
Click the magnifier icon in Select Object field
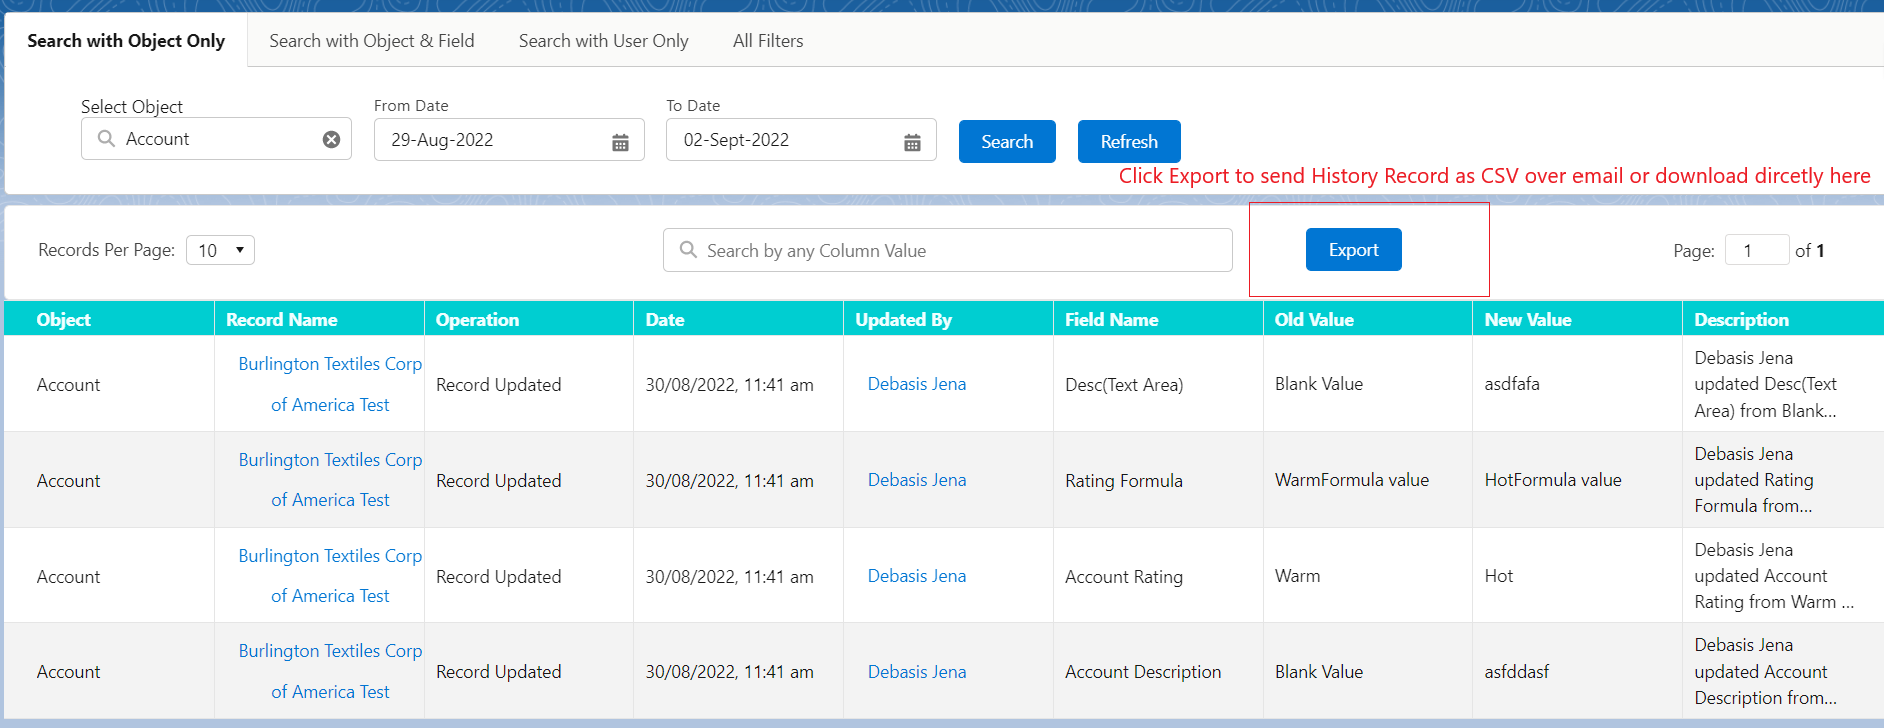click(106, 139)
